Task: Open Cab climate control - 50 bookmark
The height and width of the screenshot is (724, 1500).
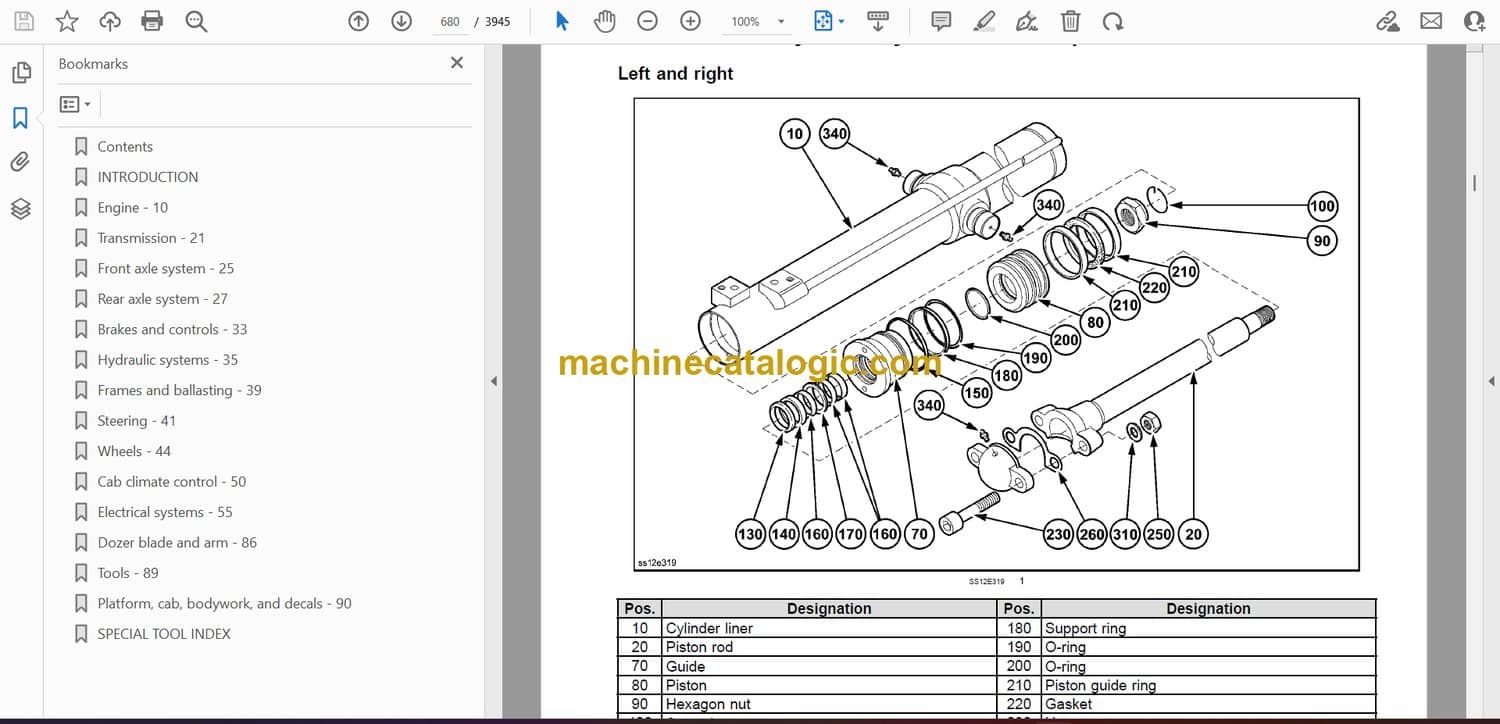Action: point(172,481)
